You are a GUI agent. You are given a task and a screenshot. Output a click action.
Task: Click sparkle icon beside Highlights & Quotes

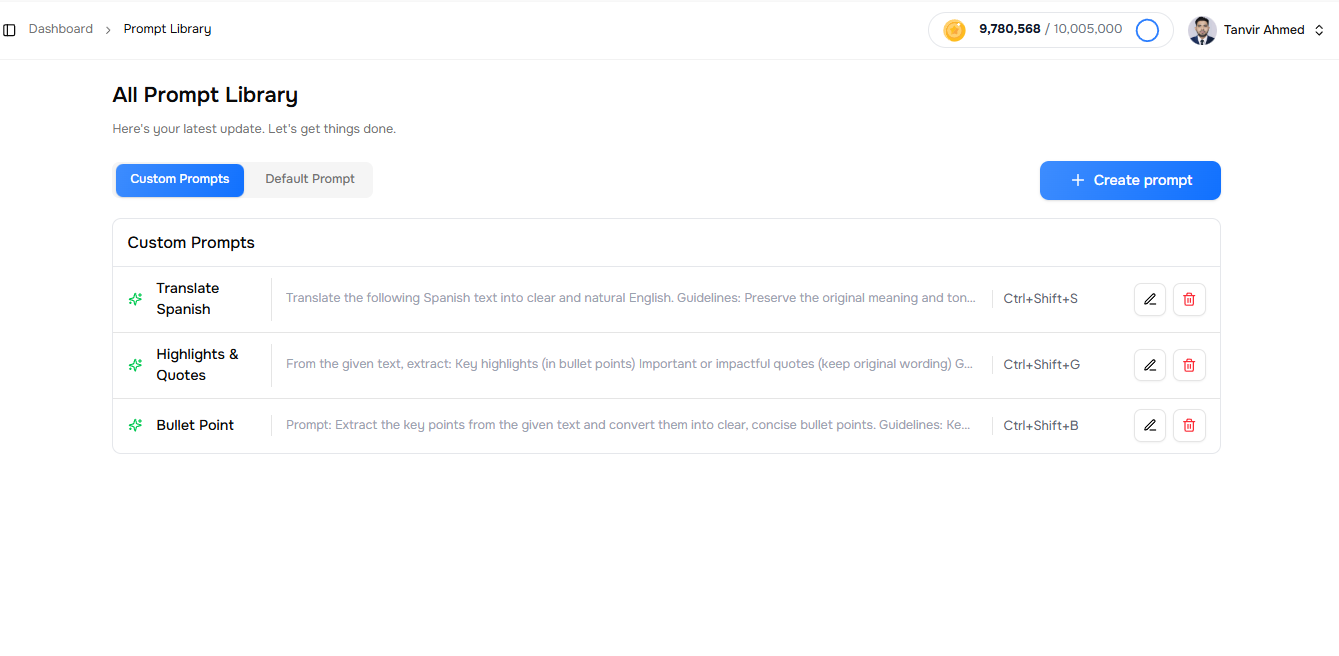135,365
